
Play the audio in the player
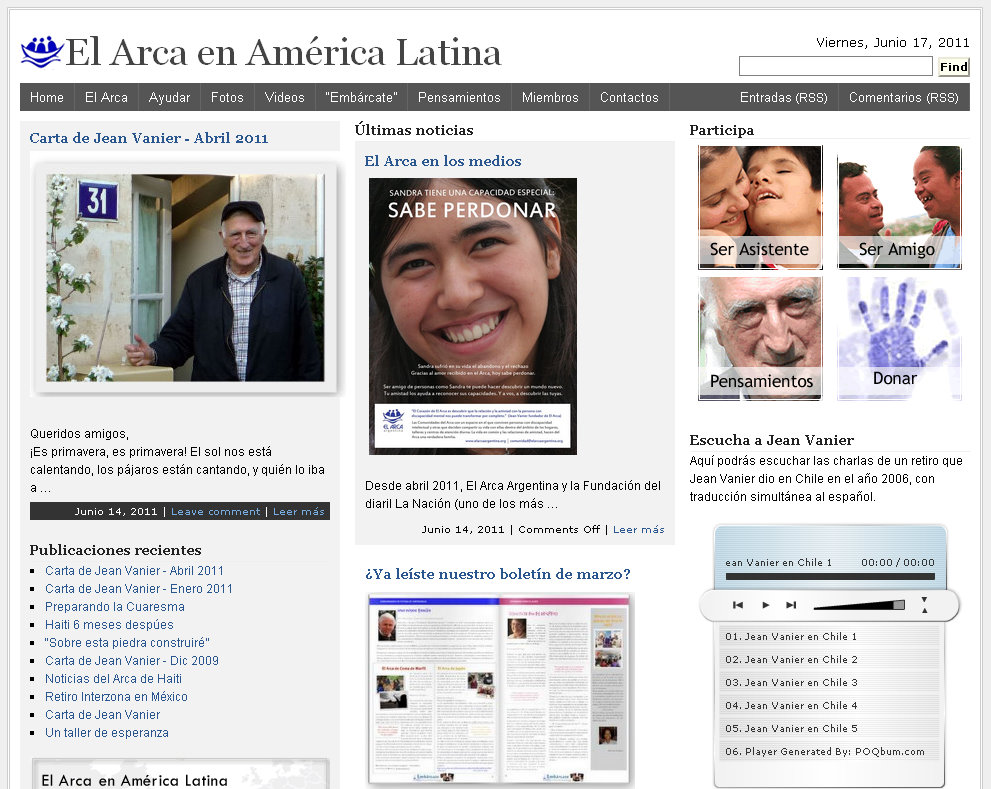[765, 605]
